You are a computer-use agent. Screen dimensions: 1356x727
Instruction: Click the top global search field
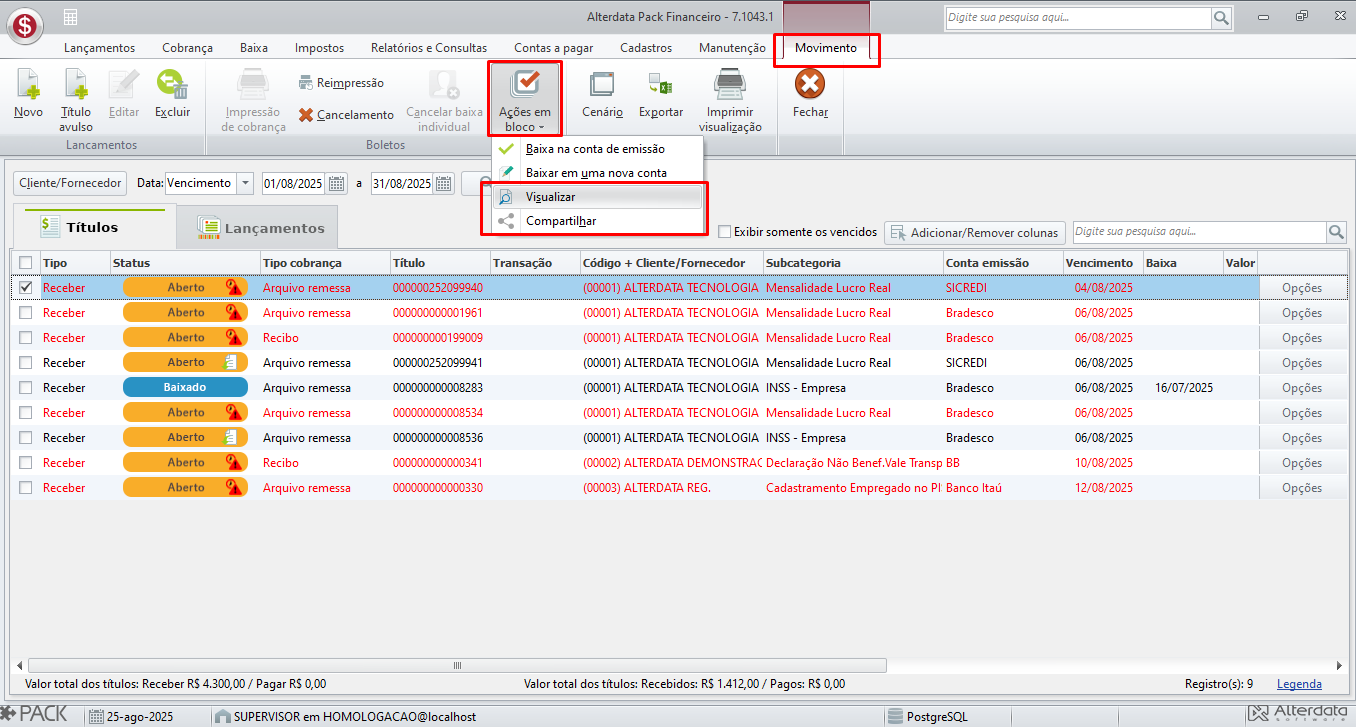(1077, 18)
